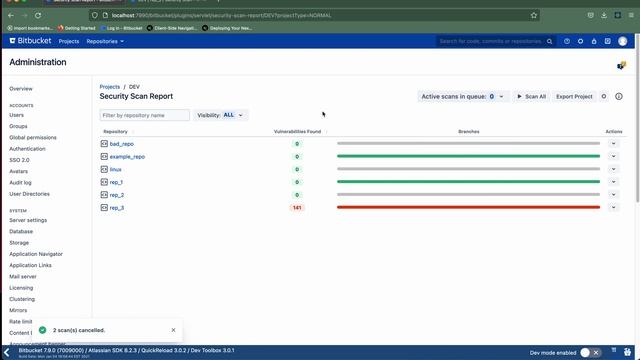Open the rep_1 repository link
Viewport: 640px width, 360px height.
click(x=116, y=182)
